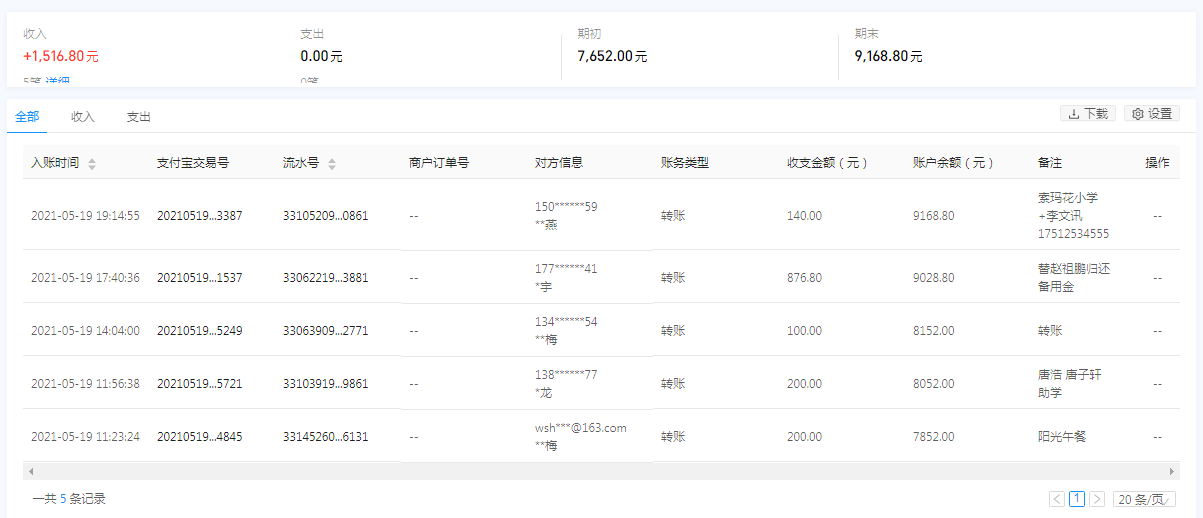
Task: Click the sort arrows beside 入账时间
Action: (x=92, y=164)
